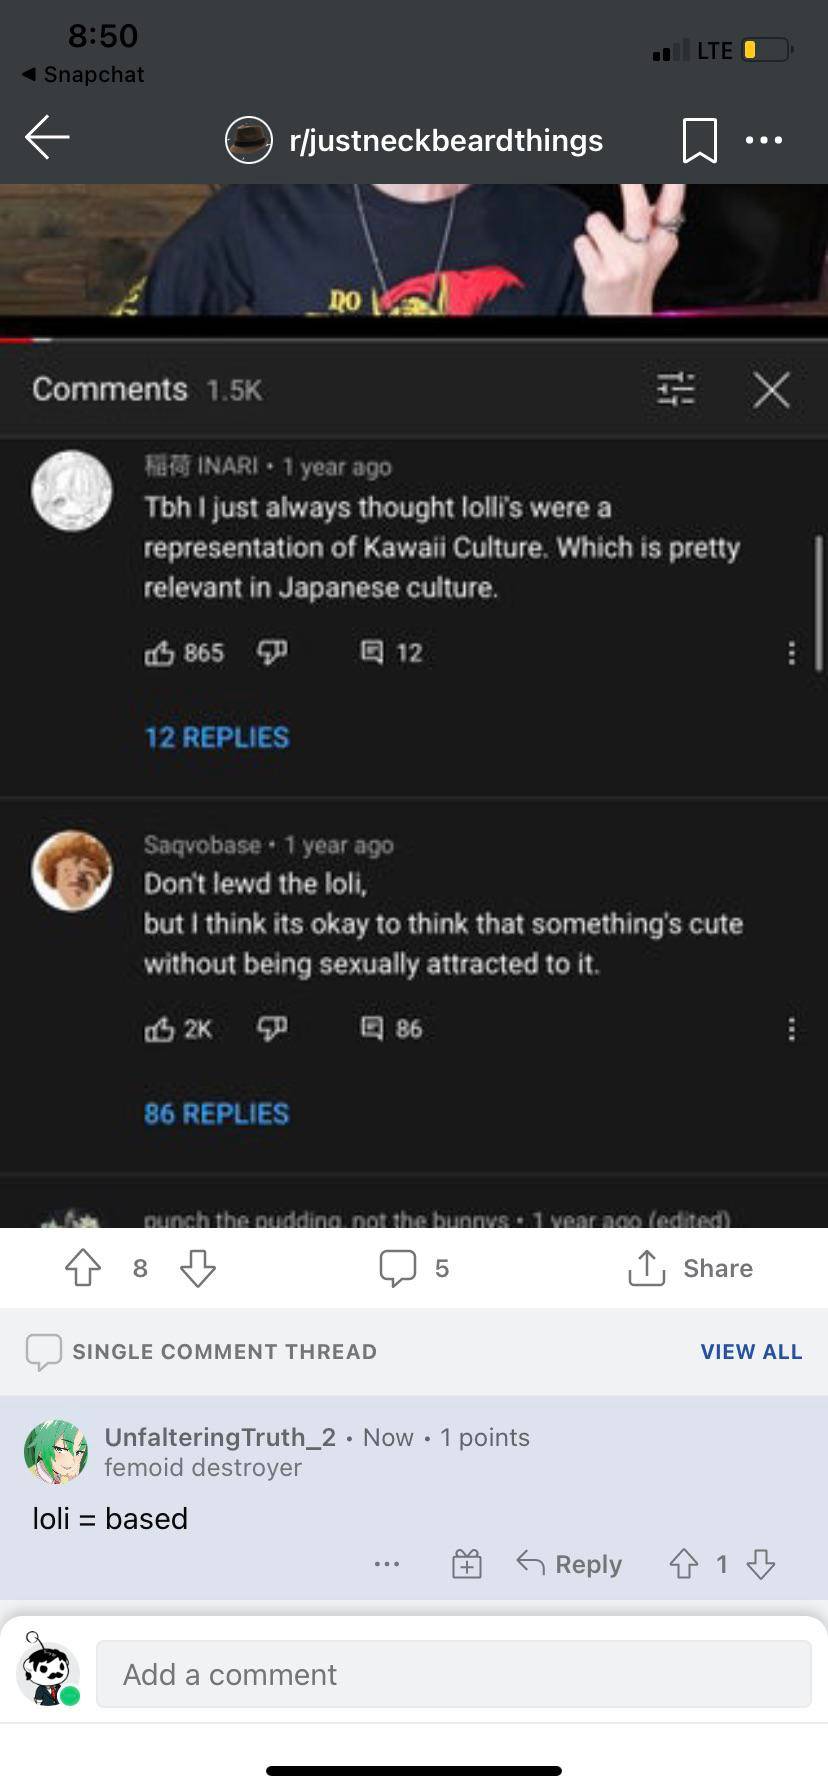Open the post's three-dot overflow menu

pyautogui.click(x=764, y=140)
